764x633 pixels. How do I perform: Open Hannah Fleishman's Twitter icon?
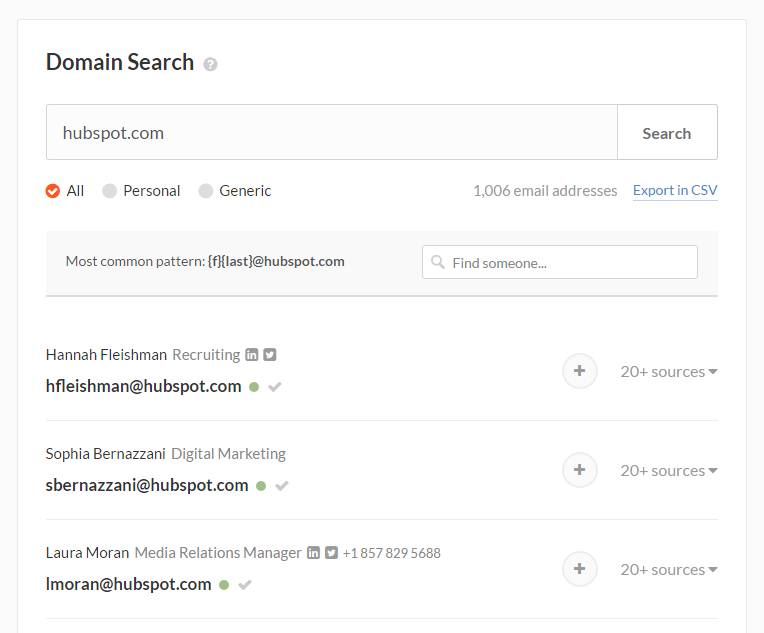coord(270,355)
